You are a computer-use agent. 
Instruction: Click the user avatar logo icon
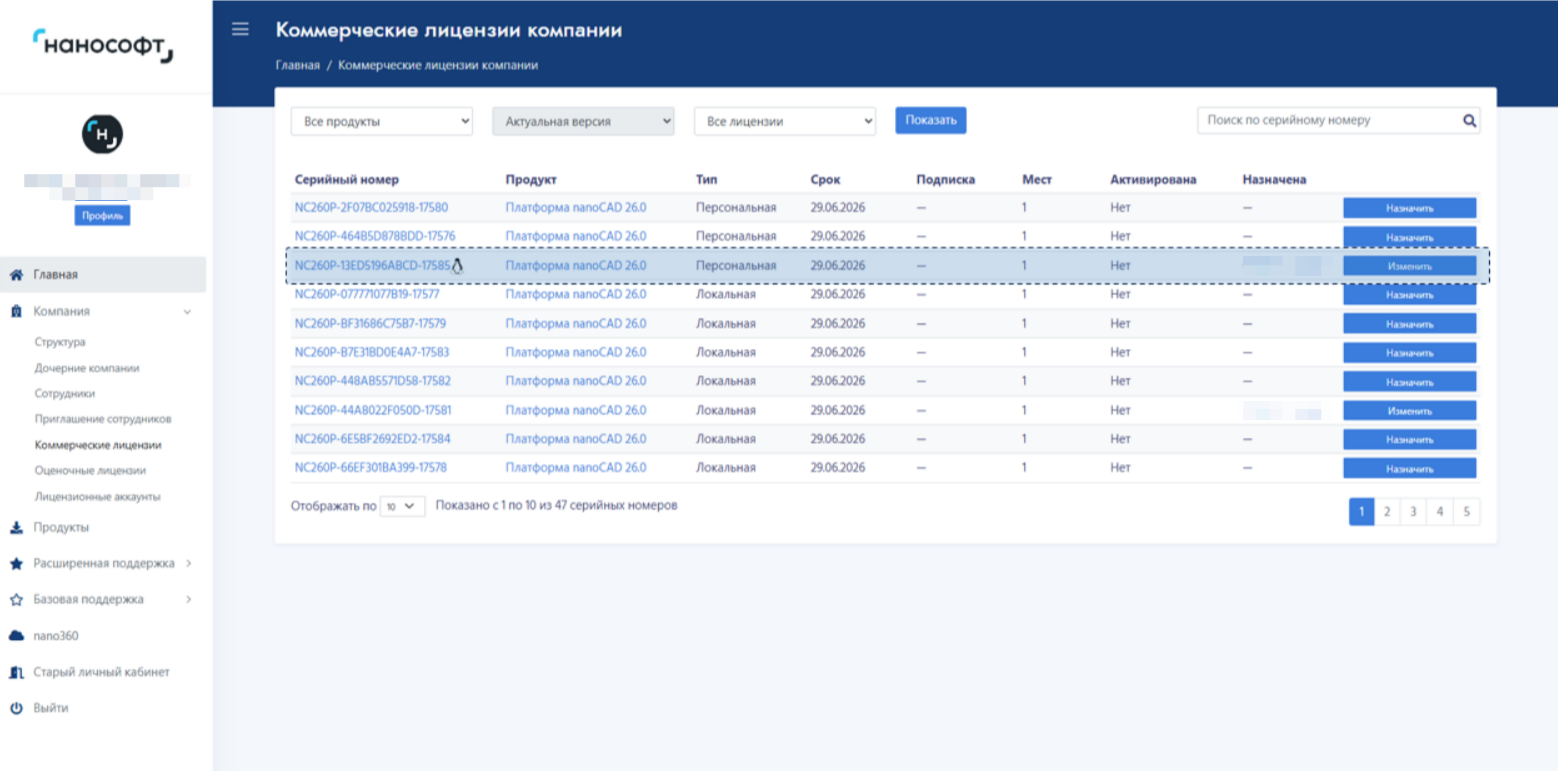point(102,133)
